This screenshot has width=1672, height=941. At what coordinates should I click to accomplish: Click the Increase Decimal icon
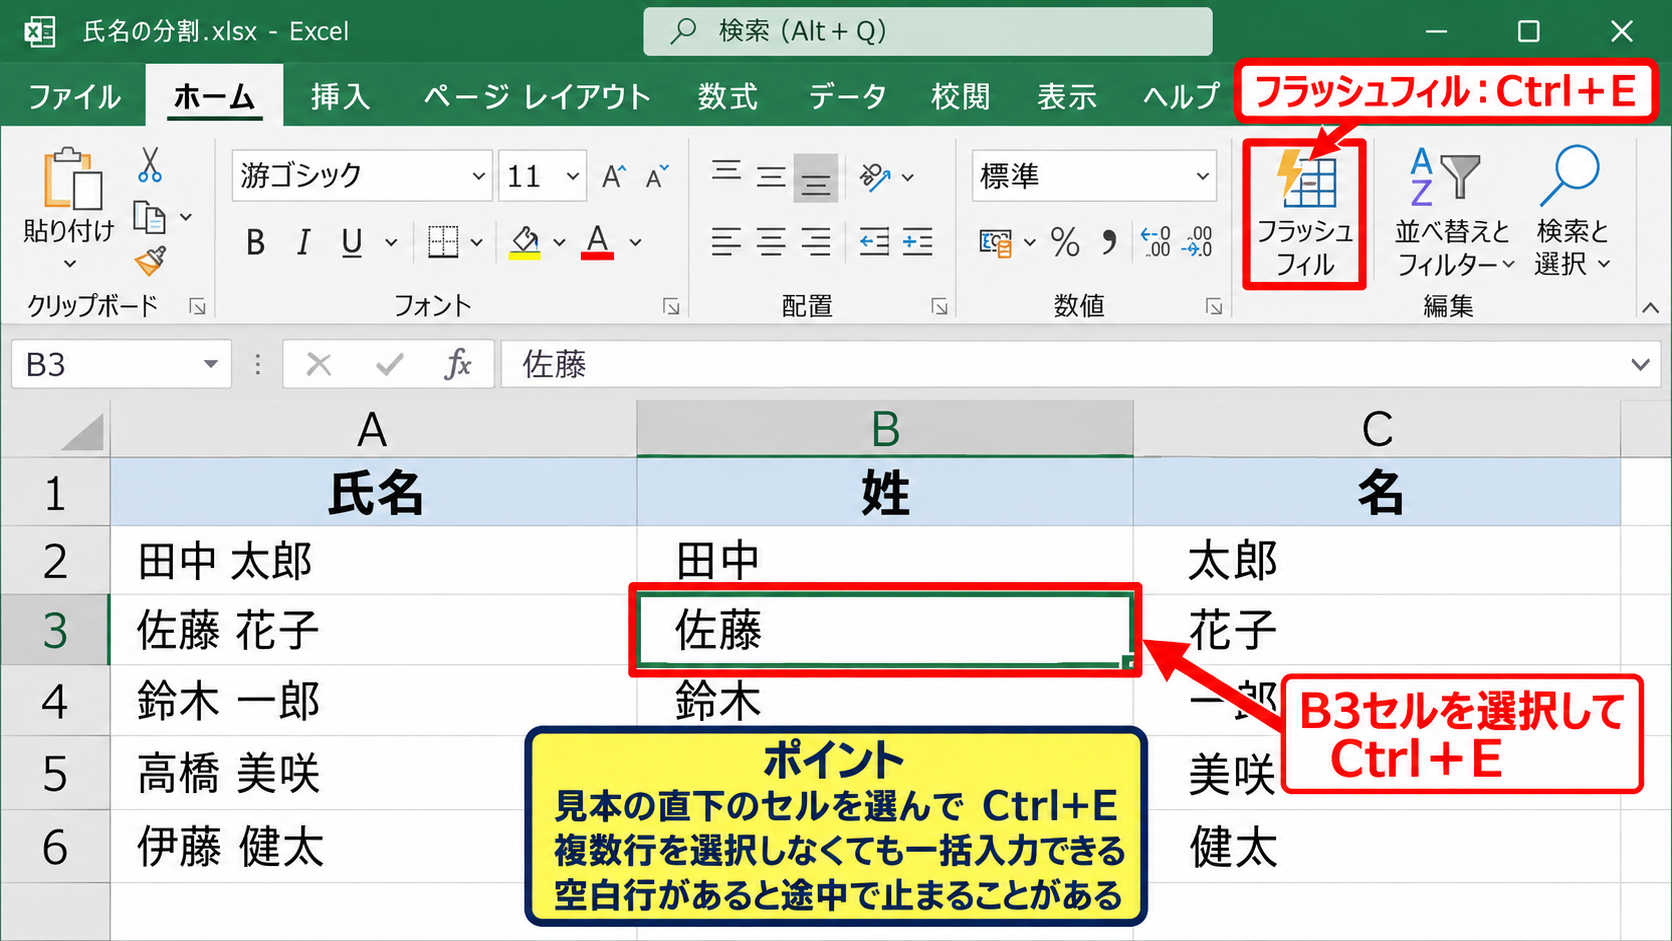point(1155,241)
